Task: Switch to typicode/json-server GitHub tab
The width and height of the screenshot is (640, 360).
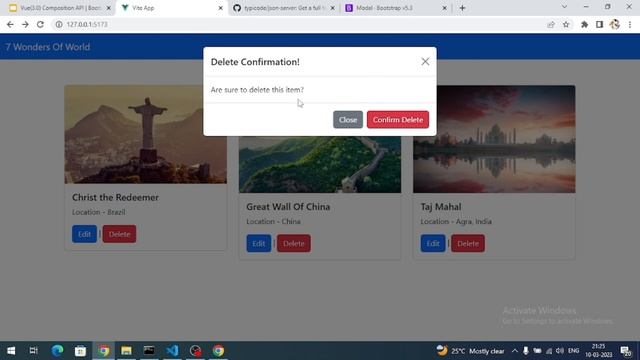Action: (x=283, y=8)
